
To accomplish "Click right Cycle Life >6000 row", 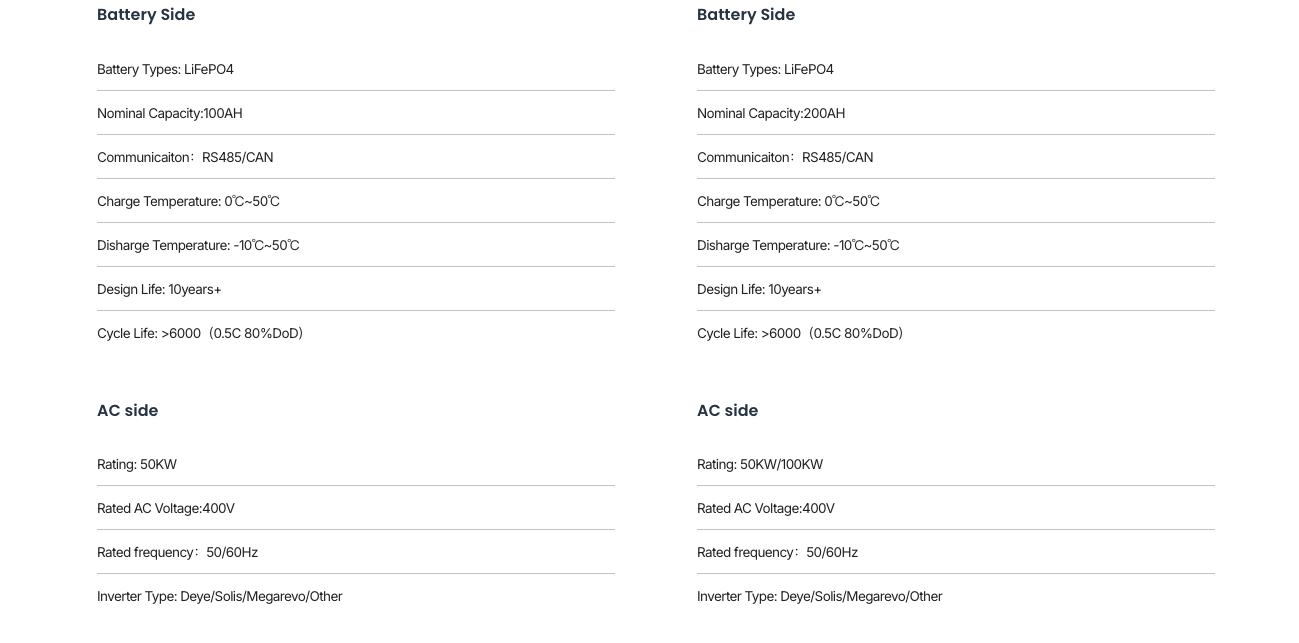I will coord(956,333).
